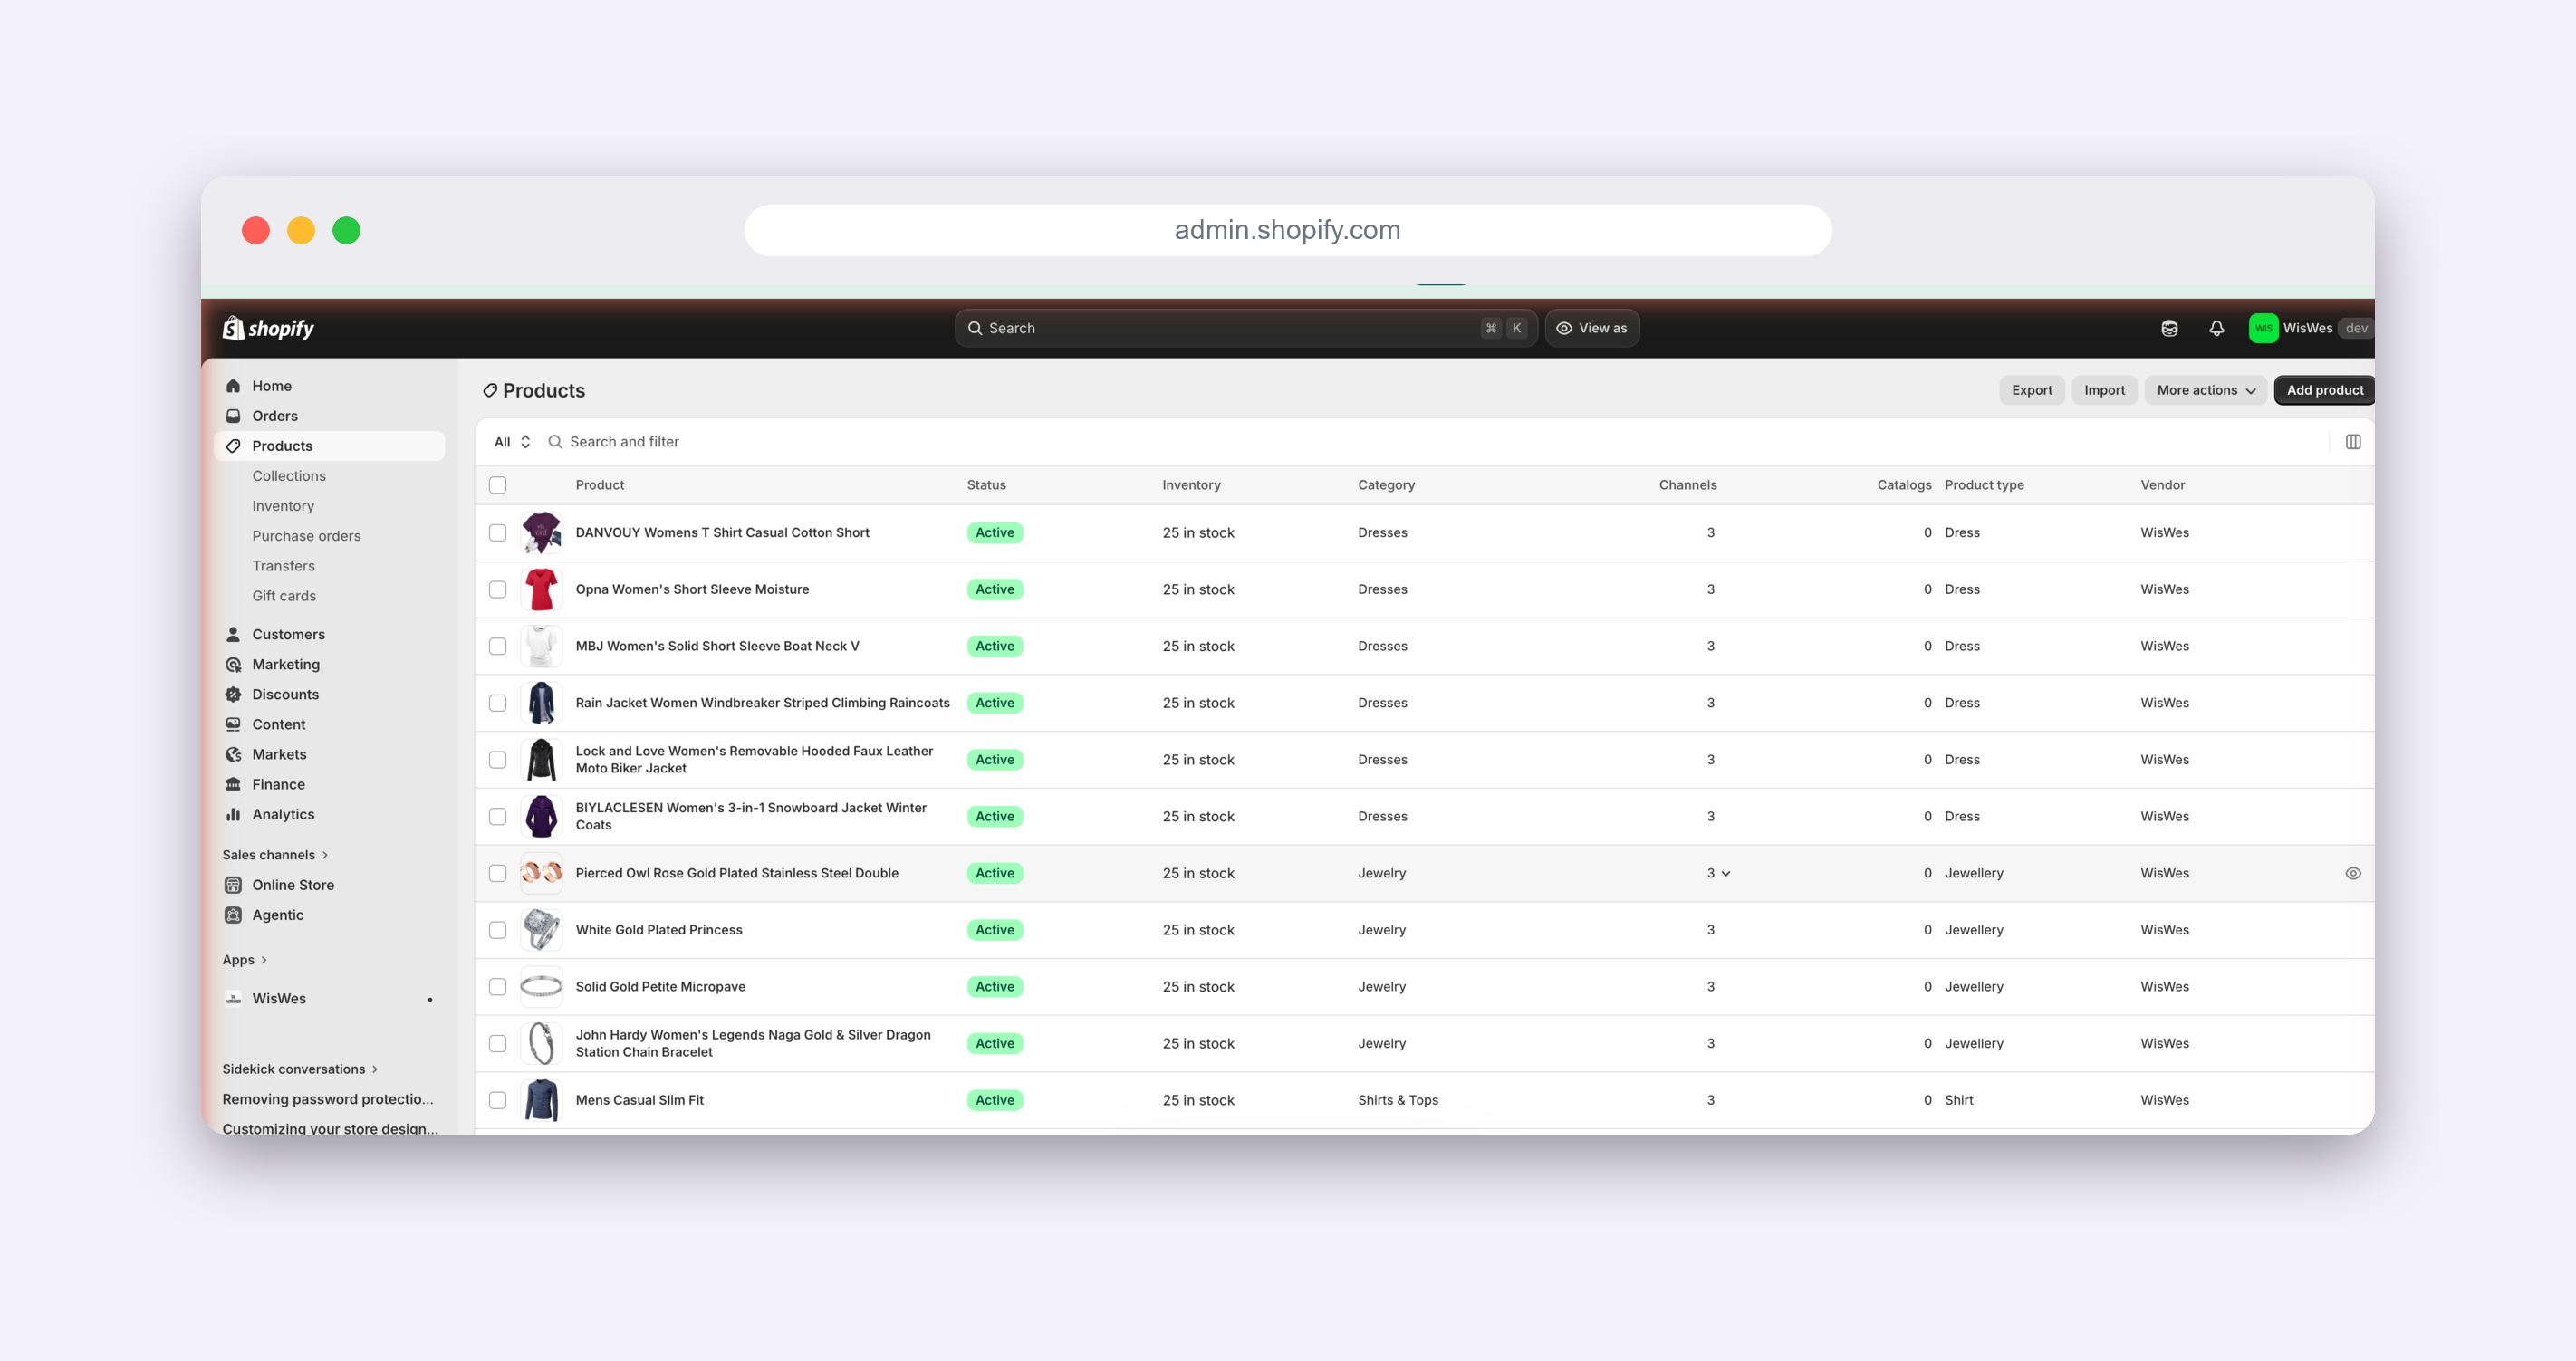
Task: Open notifications bell icon
Action: point(2217,328)
